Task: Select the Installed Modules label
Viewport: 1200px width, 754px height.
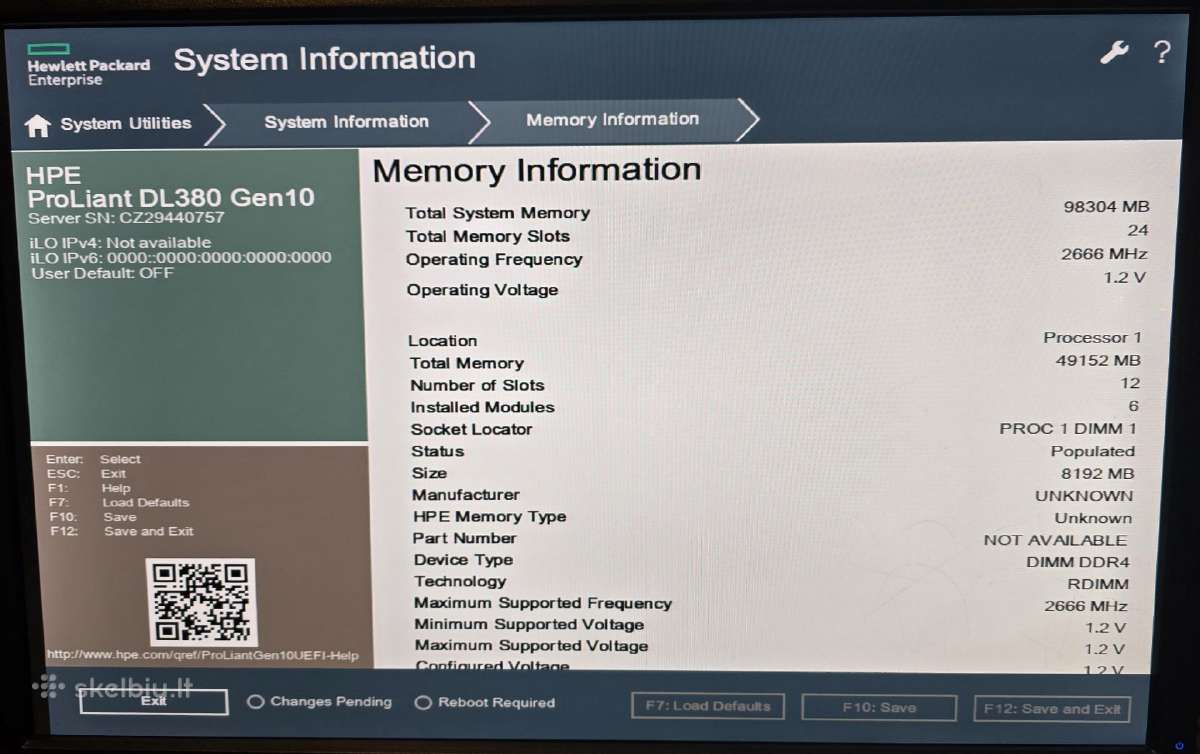Action: [x=482, y=407]
